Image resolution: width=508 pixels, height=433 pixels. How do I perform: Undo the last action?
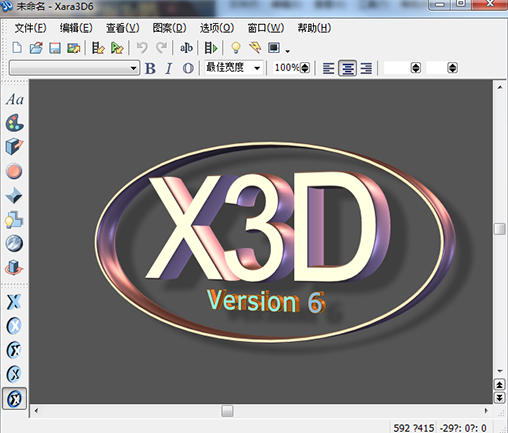(142, 48)
